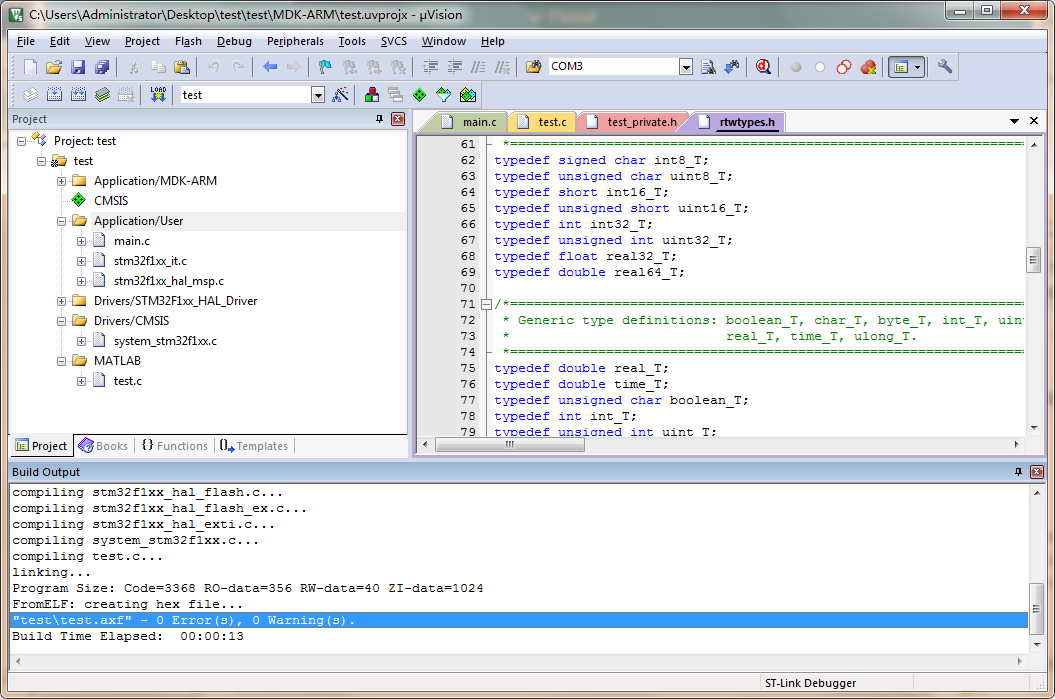Collapse the code fold at line 71
Screen dimensions: 1055x699
coord(486,304)
